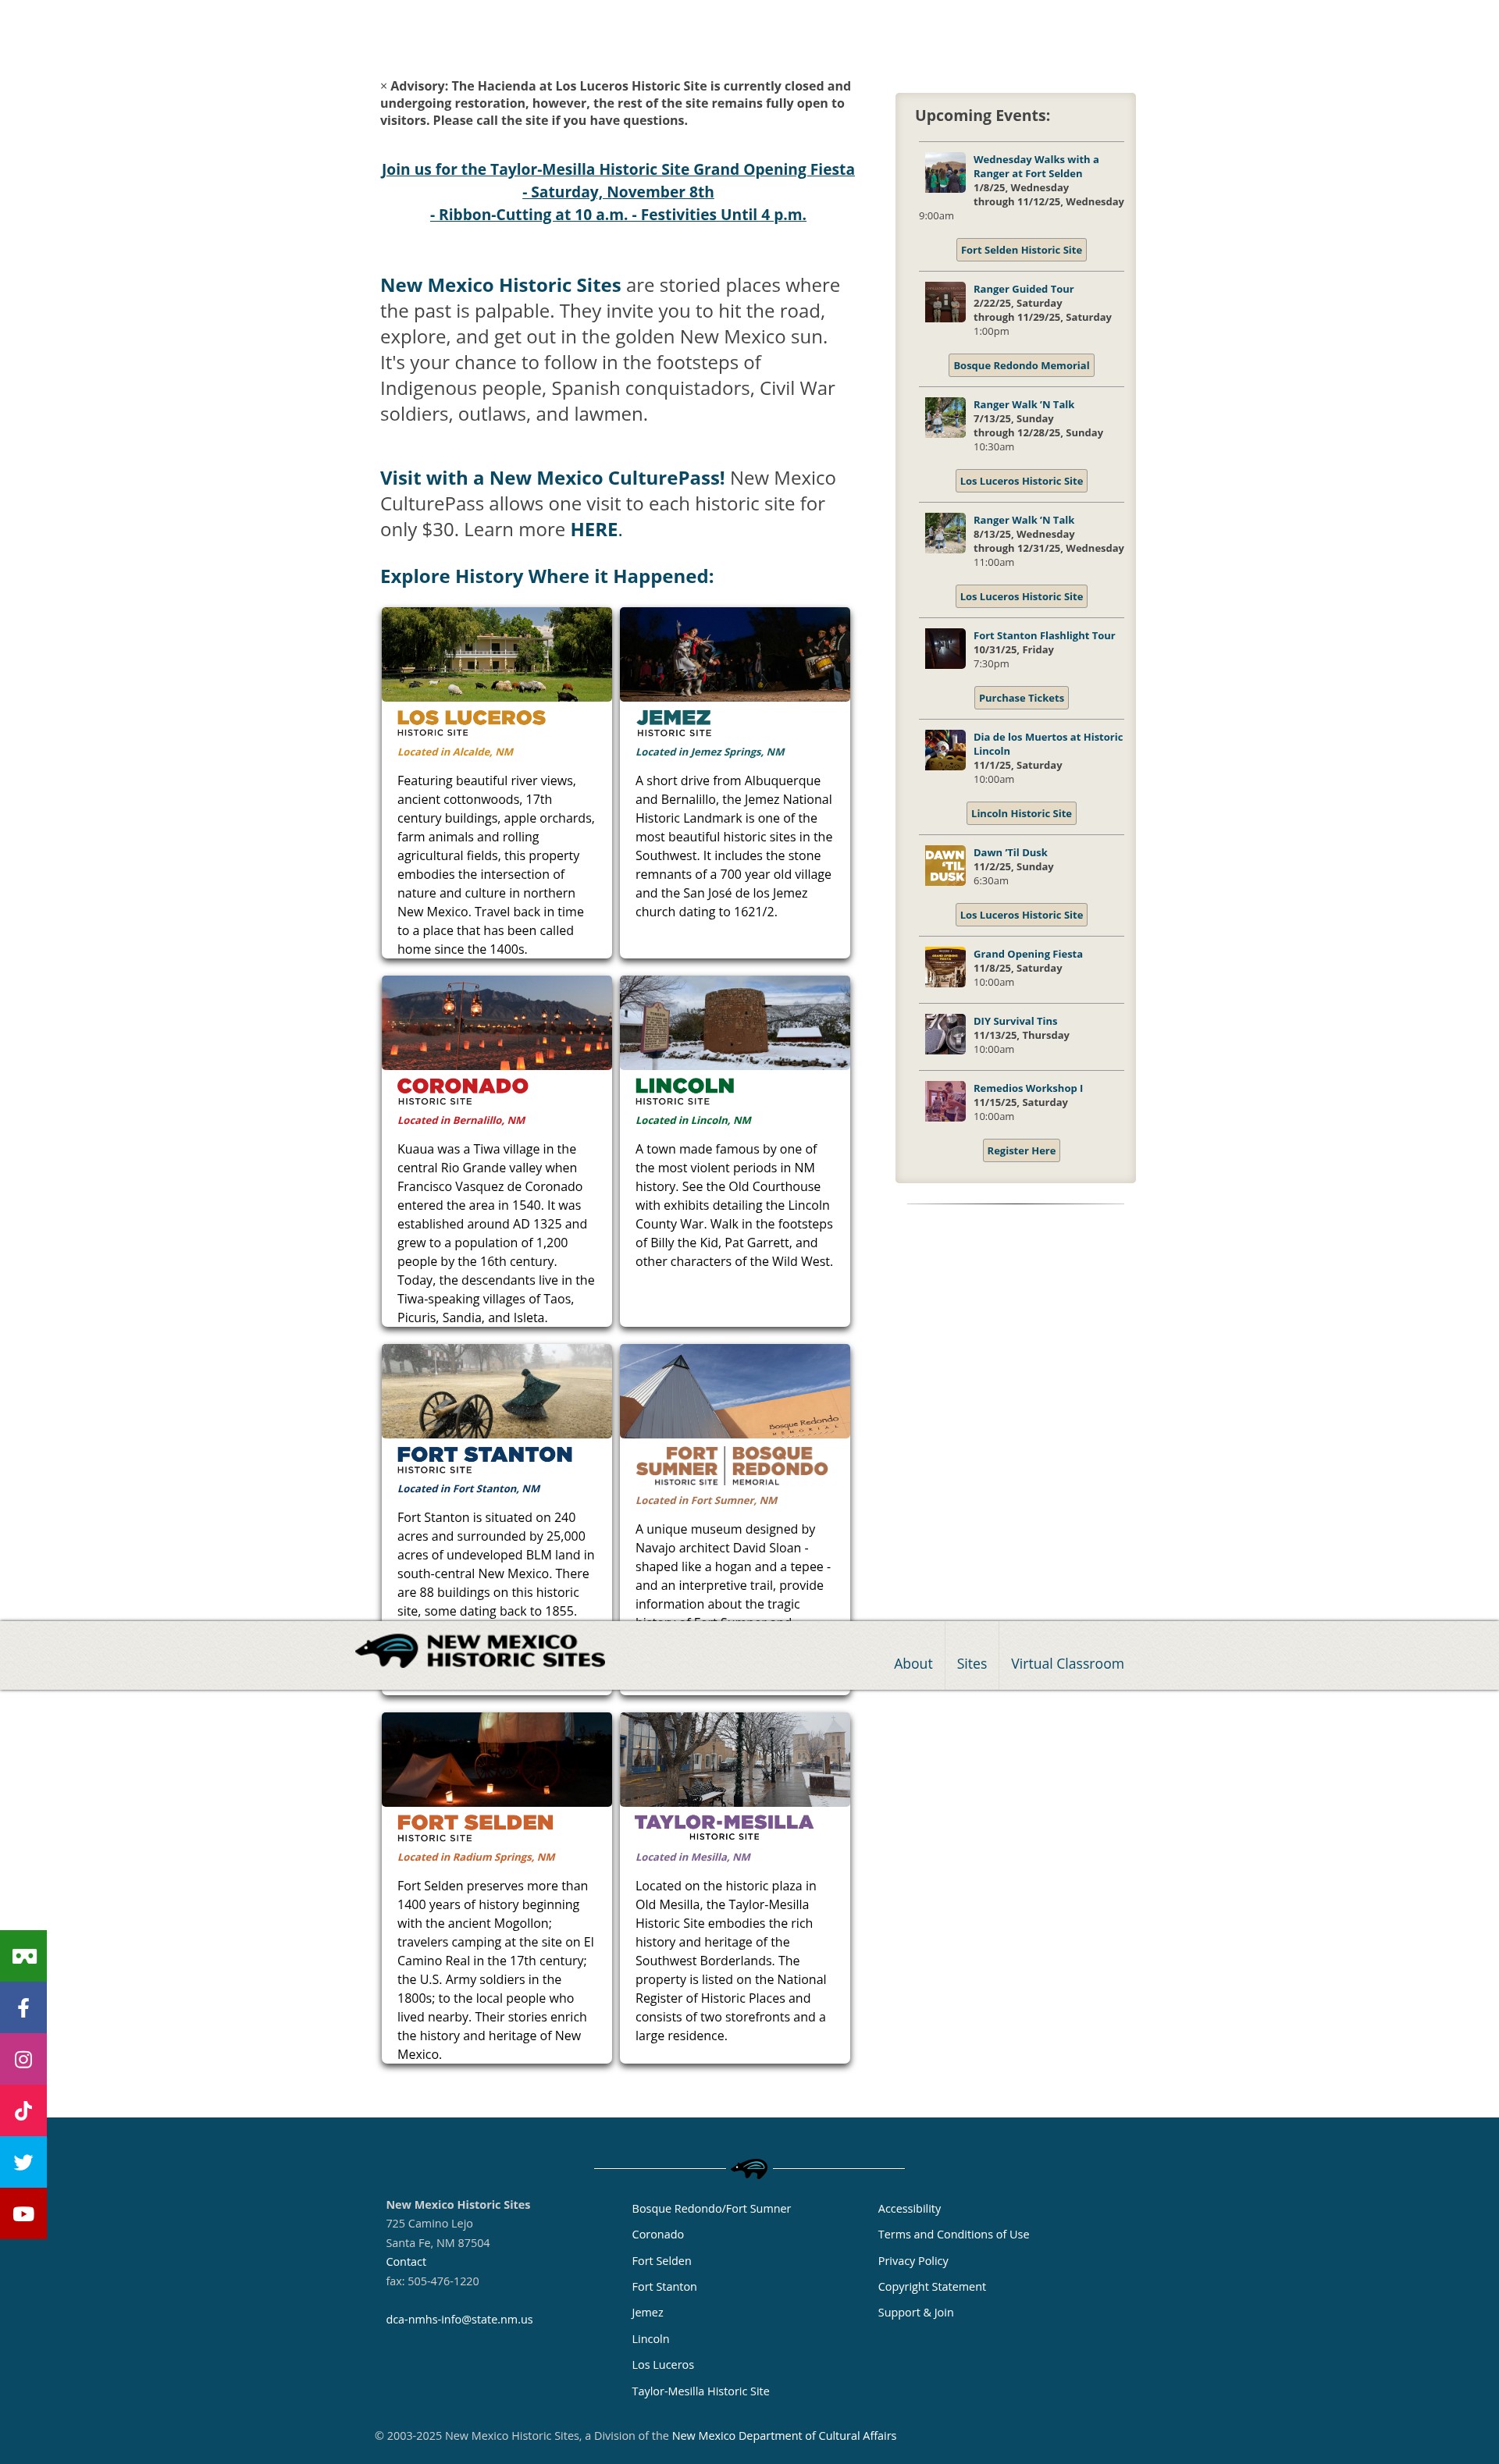Image resolution: width=1499 pixels, height=2464 pixels.
Task: Open the virtual reality tour icon
Action: [23, 1956]
